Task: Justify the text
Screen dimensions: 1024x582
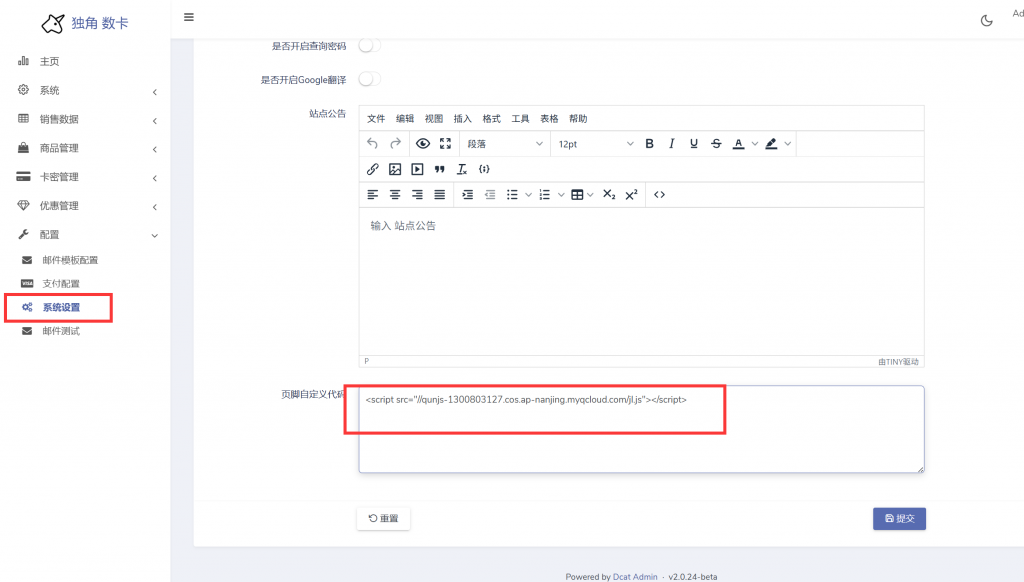Action: 440,195
